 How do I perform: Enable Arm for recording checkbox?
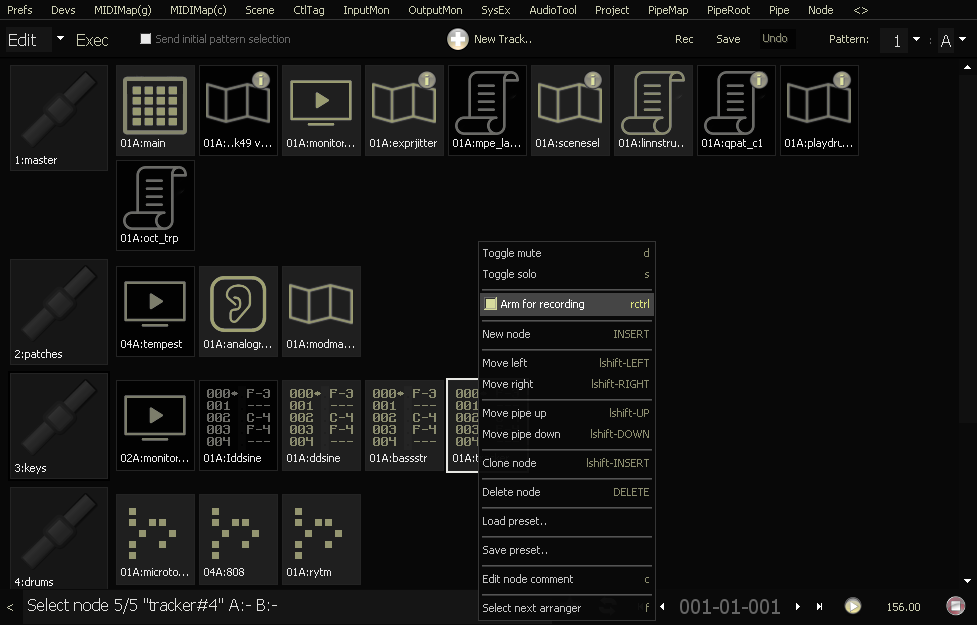(x=490, y=304)
